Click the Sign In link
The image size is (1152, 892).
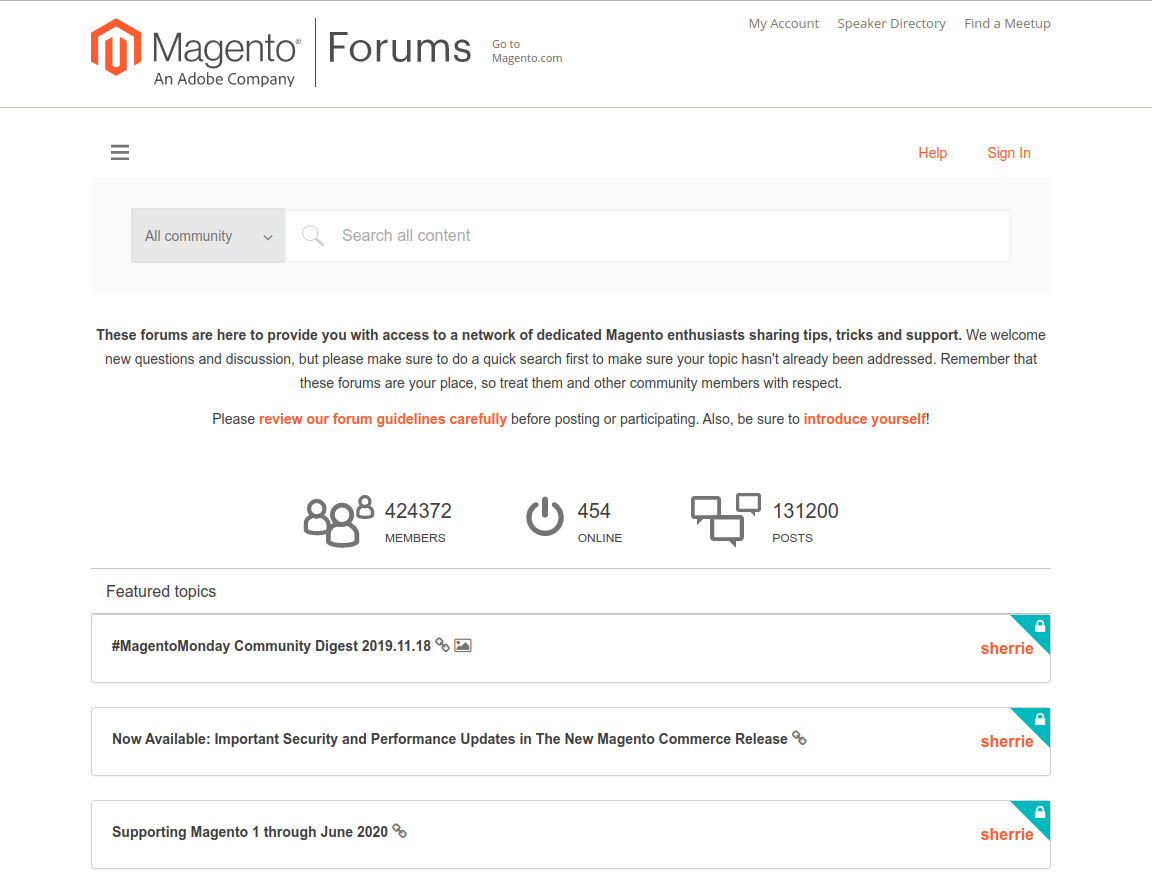point(1009,153)
